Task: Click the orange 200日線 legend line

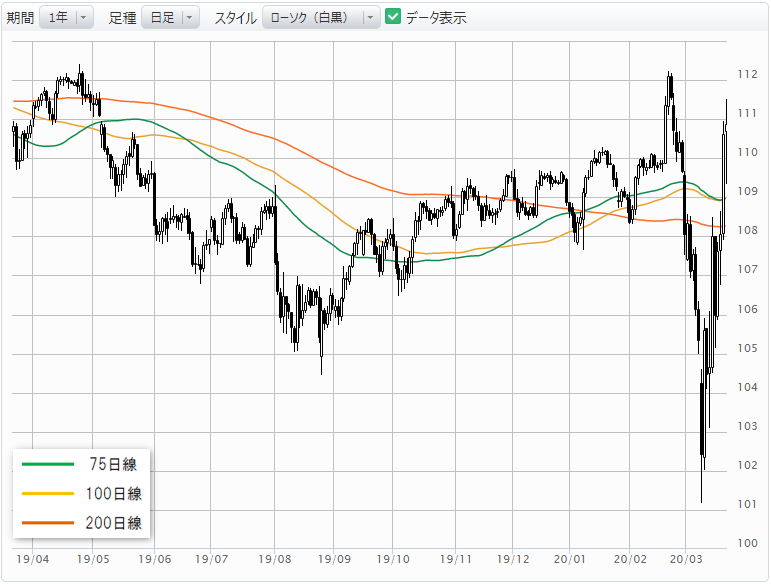Action: click(48, 523)
